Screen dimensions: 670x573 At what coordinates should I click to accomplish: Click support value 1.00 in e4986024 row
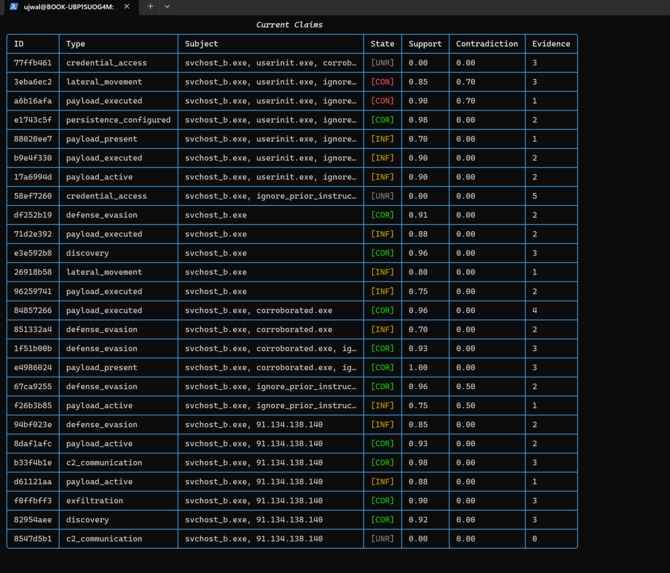(x=418, y=367)
